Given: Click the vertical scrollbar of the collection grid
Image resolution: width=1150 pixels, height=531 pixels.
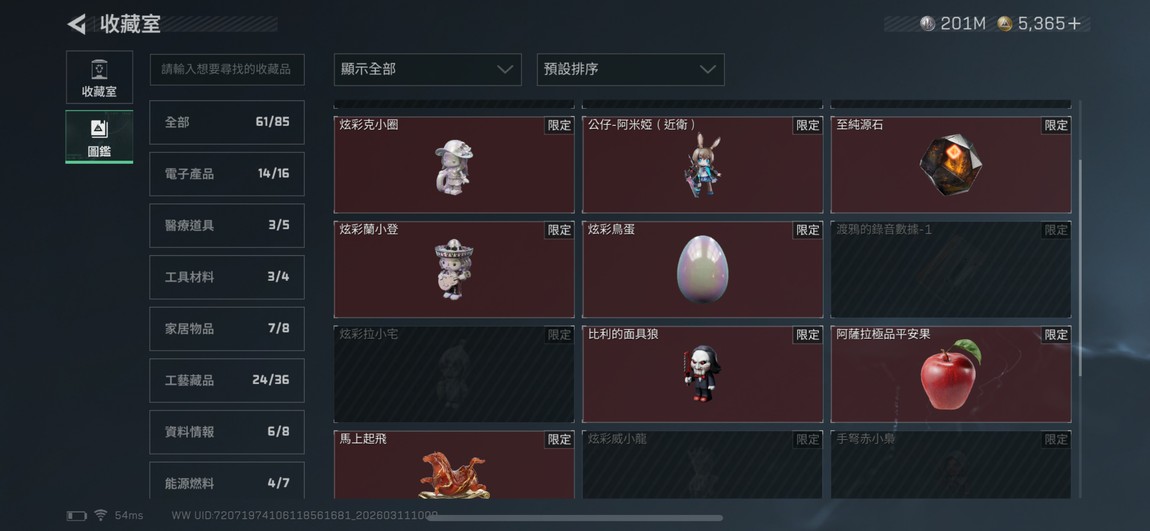Looking at the screenshot, I should [x=1080, y=268].
